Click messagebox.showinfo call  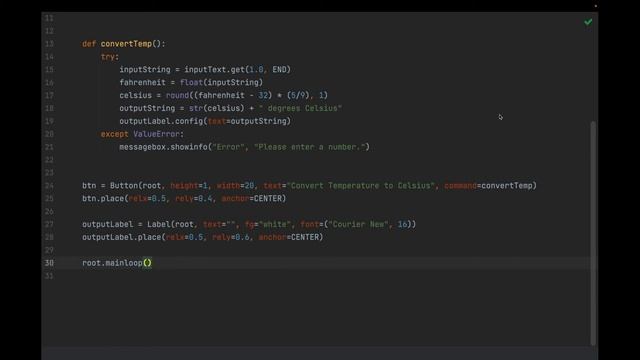163,147
